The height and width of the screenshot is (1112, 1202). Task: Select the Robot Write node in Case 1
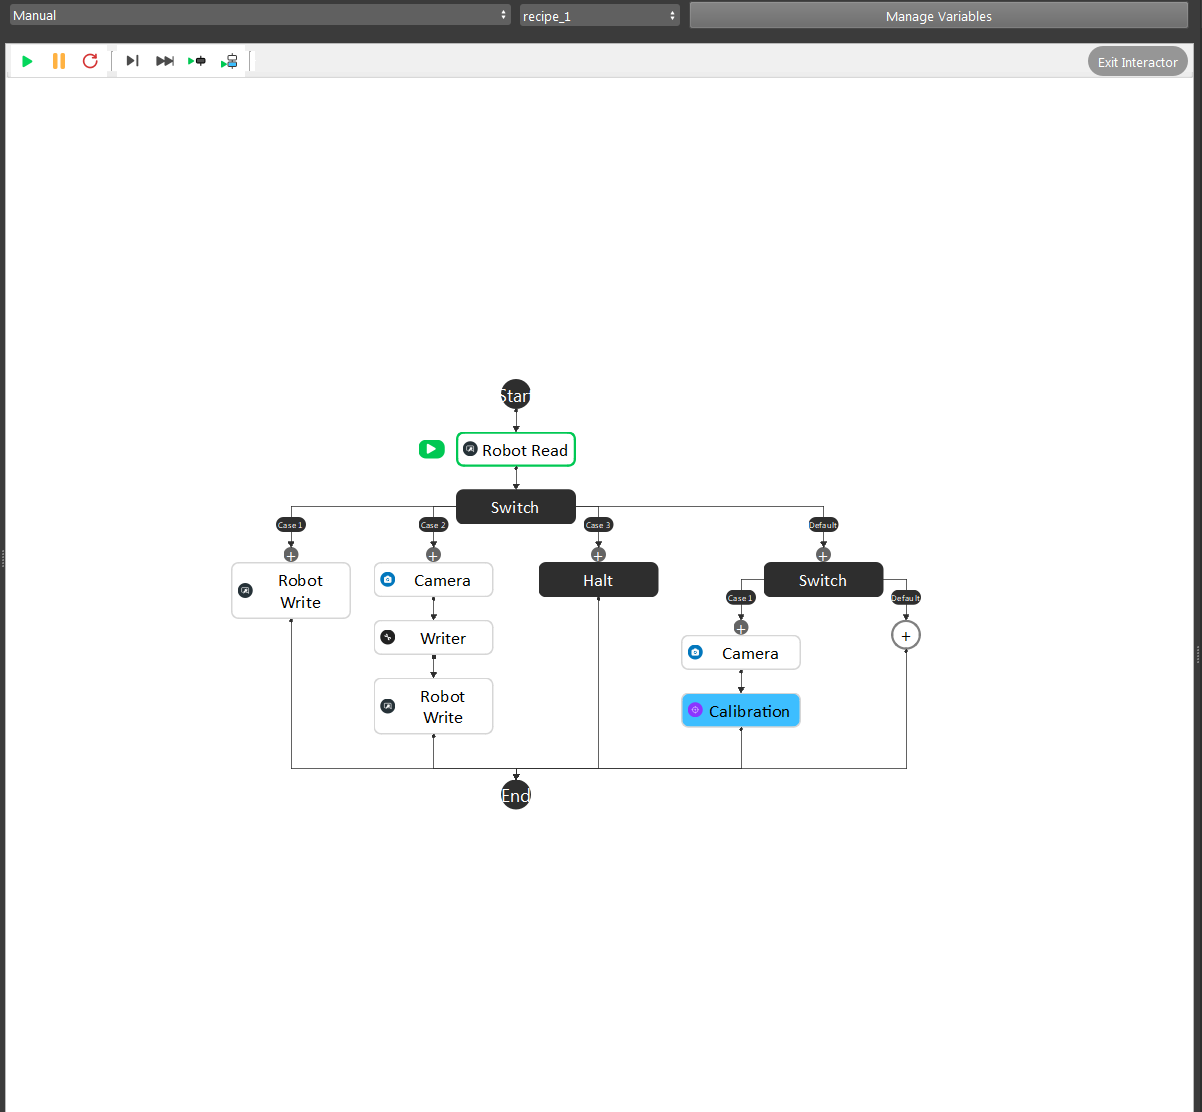coord(291,591)
